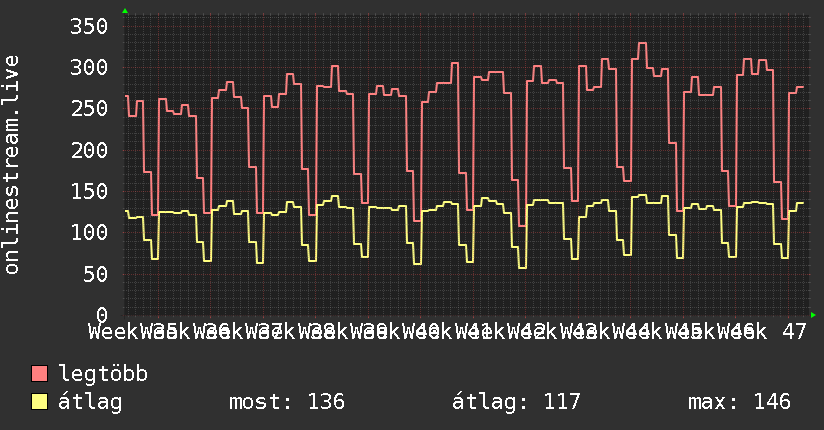Image resolution: width=824 pixels, height=430 pixels.
Task: Click the 350 Y-axis label
Action: 89,26
